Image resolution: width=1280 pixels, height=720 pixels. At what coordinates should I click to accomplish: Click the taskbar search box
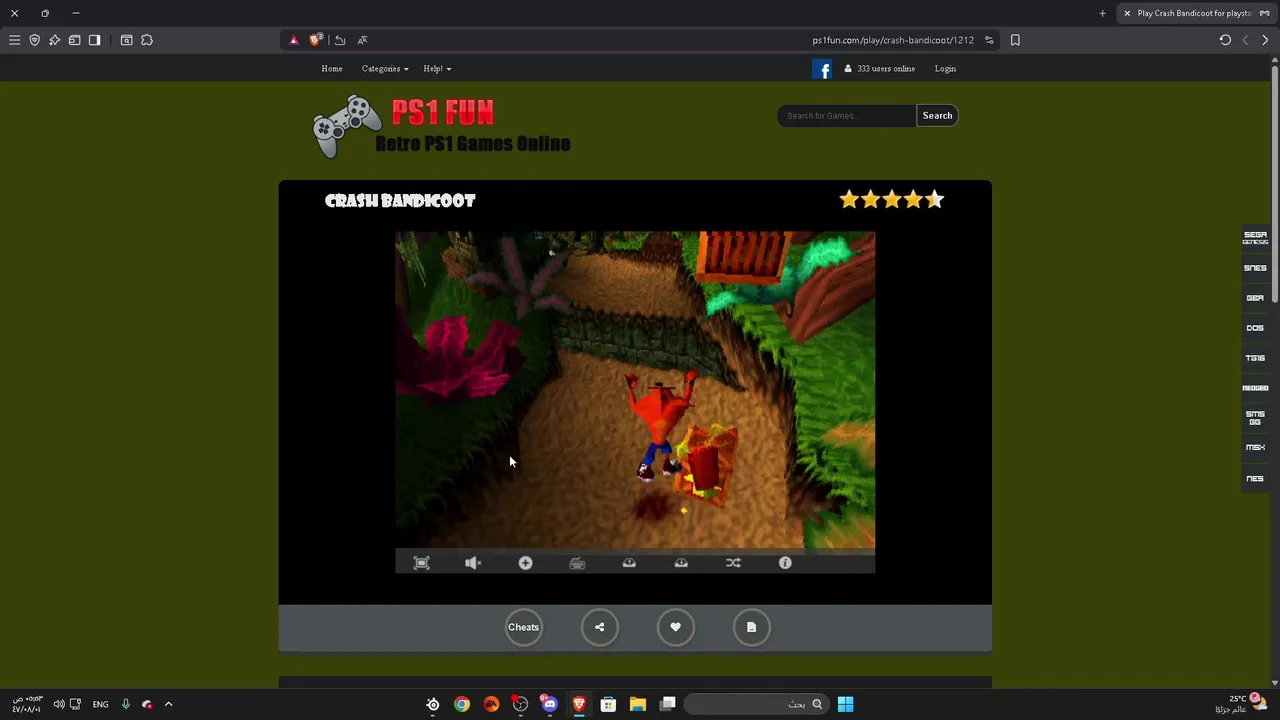coord(756,704)
